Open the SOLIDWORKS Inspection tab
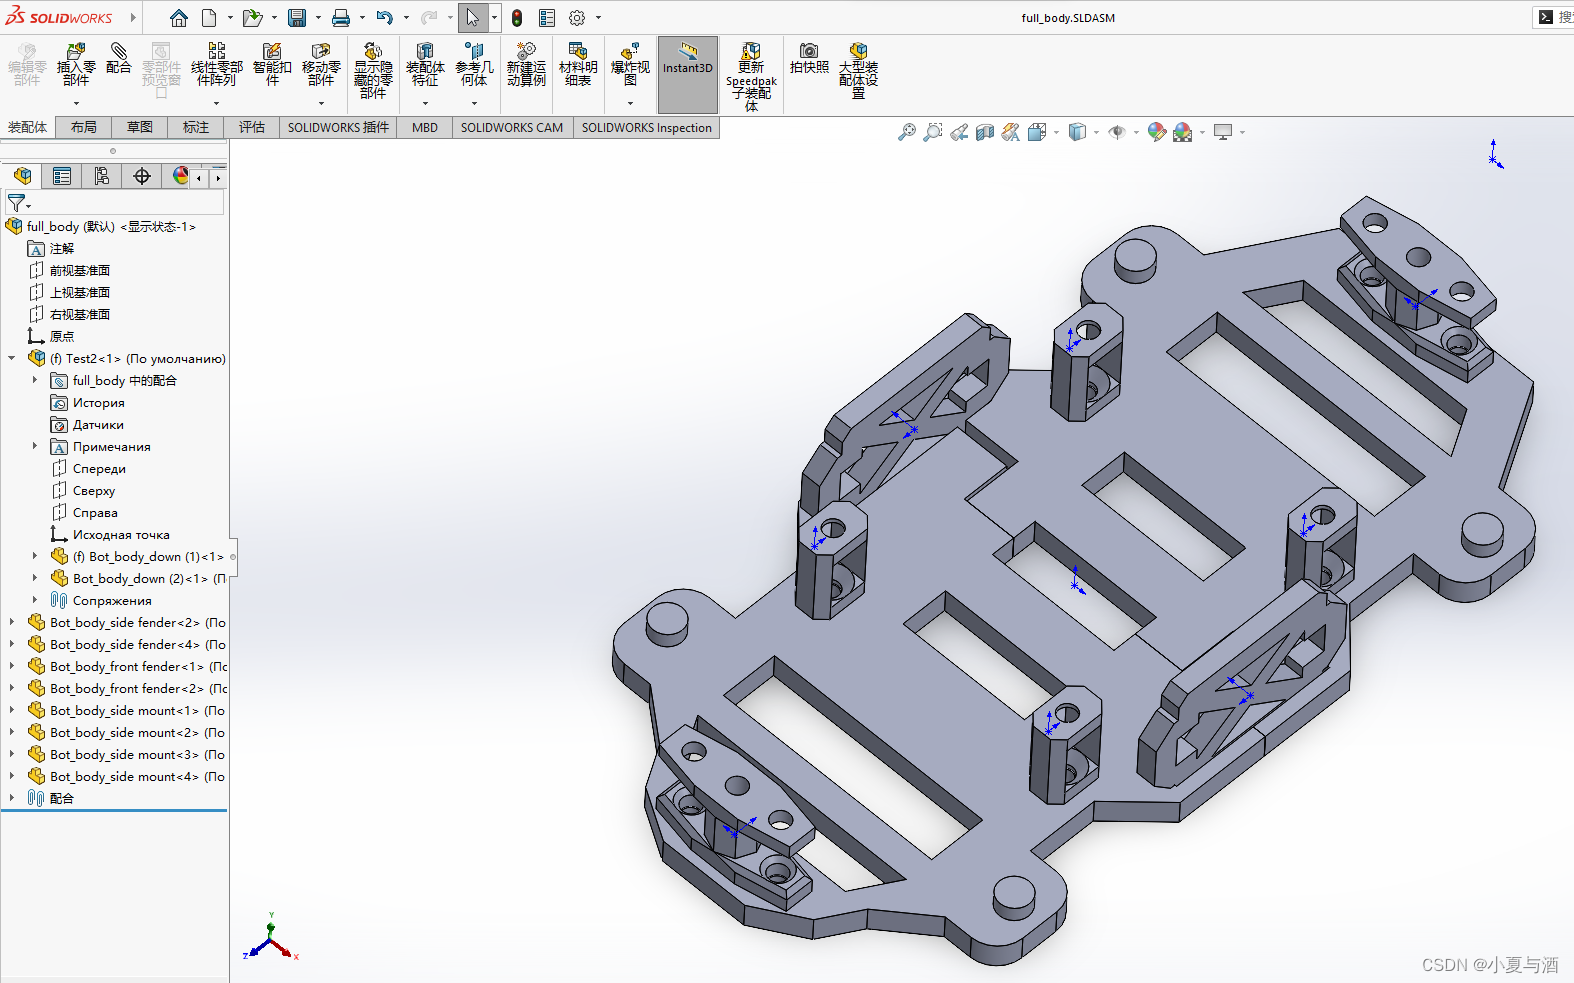Viewport: 1574px width, 983px height. pyautogui.click(x=647, y=127)
